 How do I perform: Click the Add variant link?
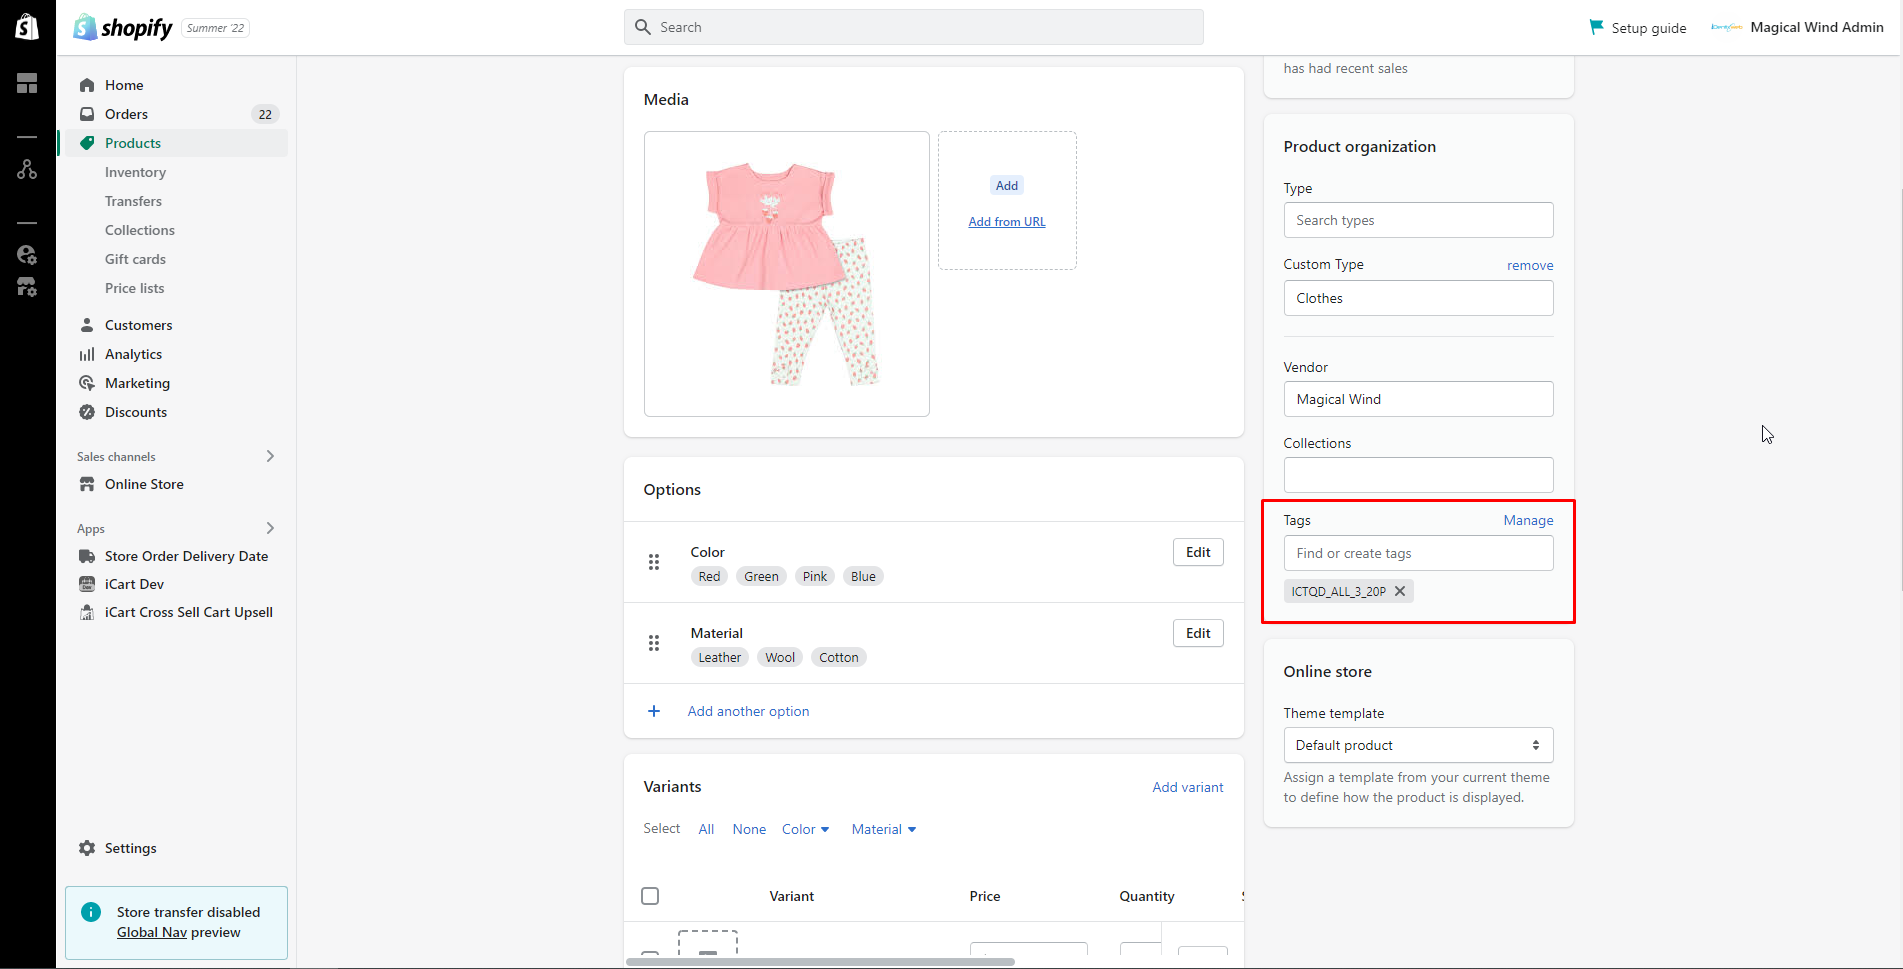coord(1187,787)
